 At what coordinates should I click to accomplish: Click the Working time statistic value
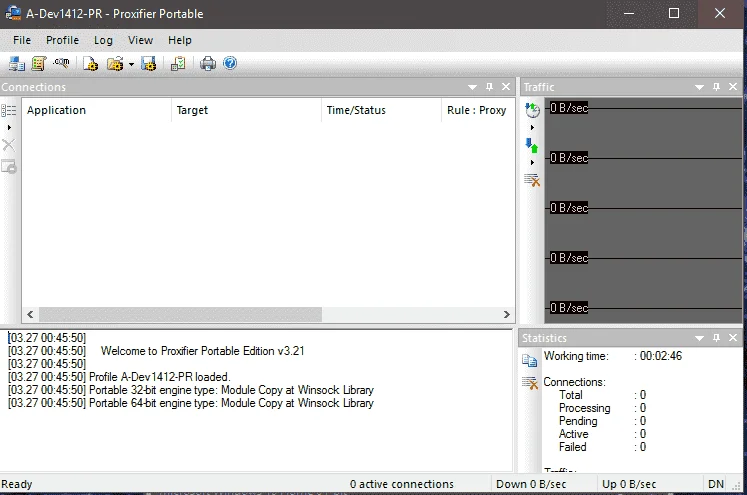(x=661, y=356)
